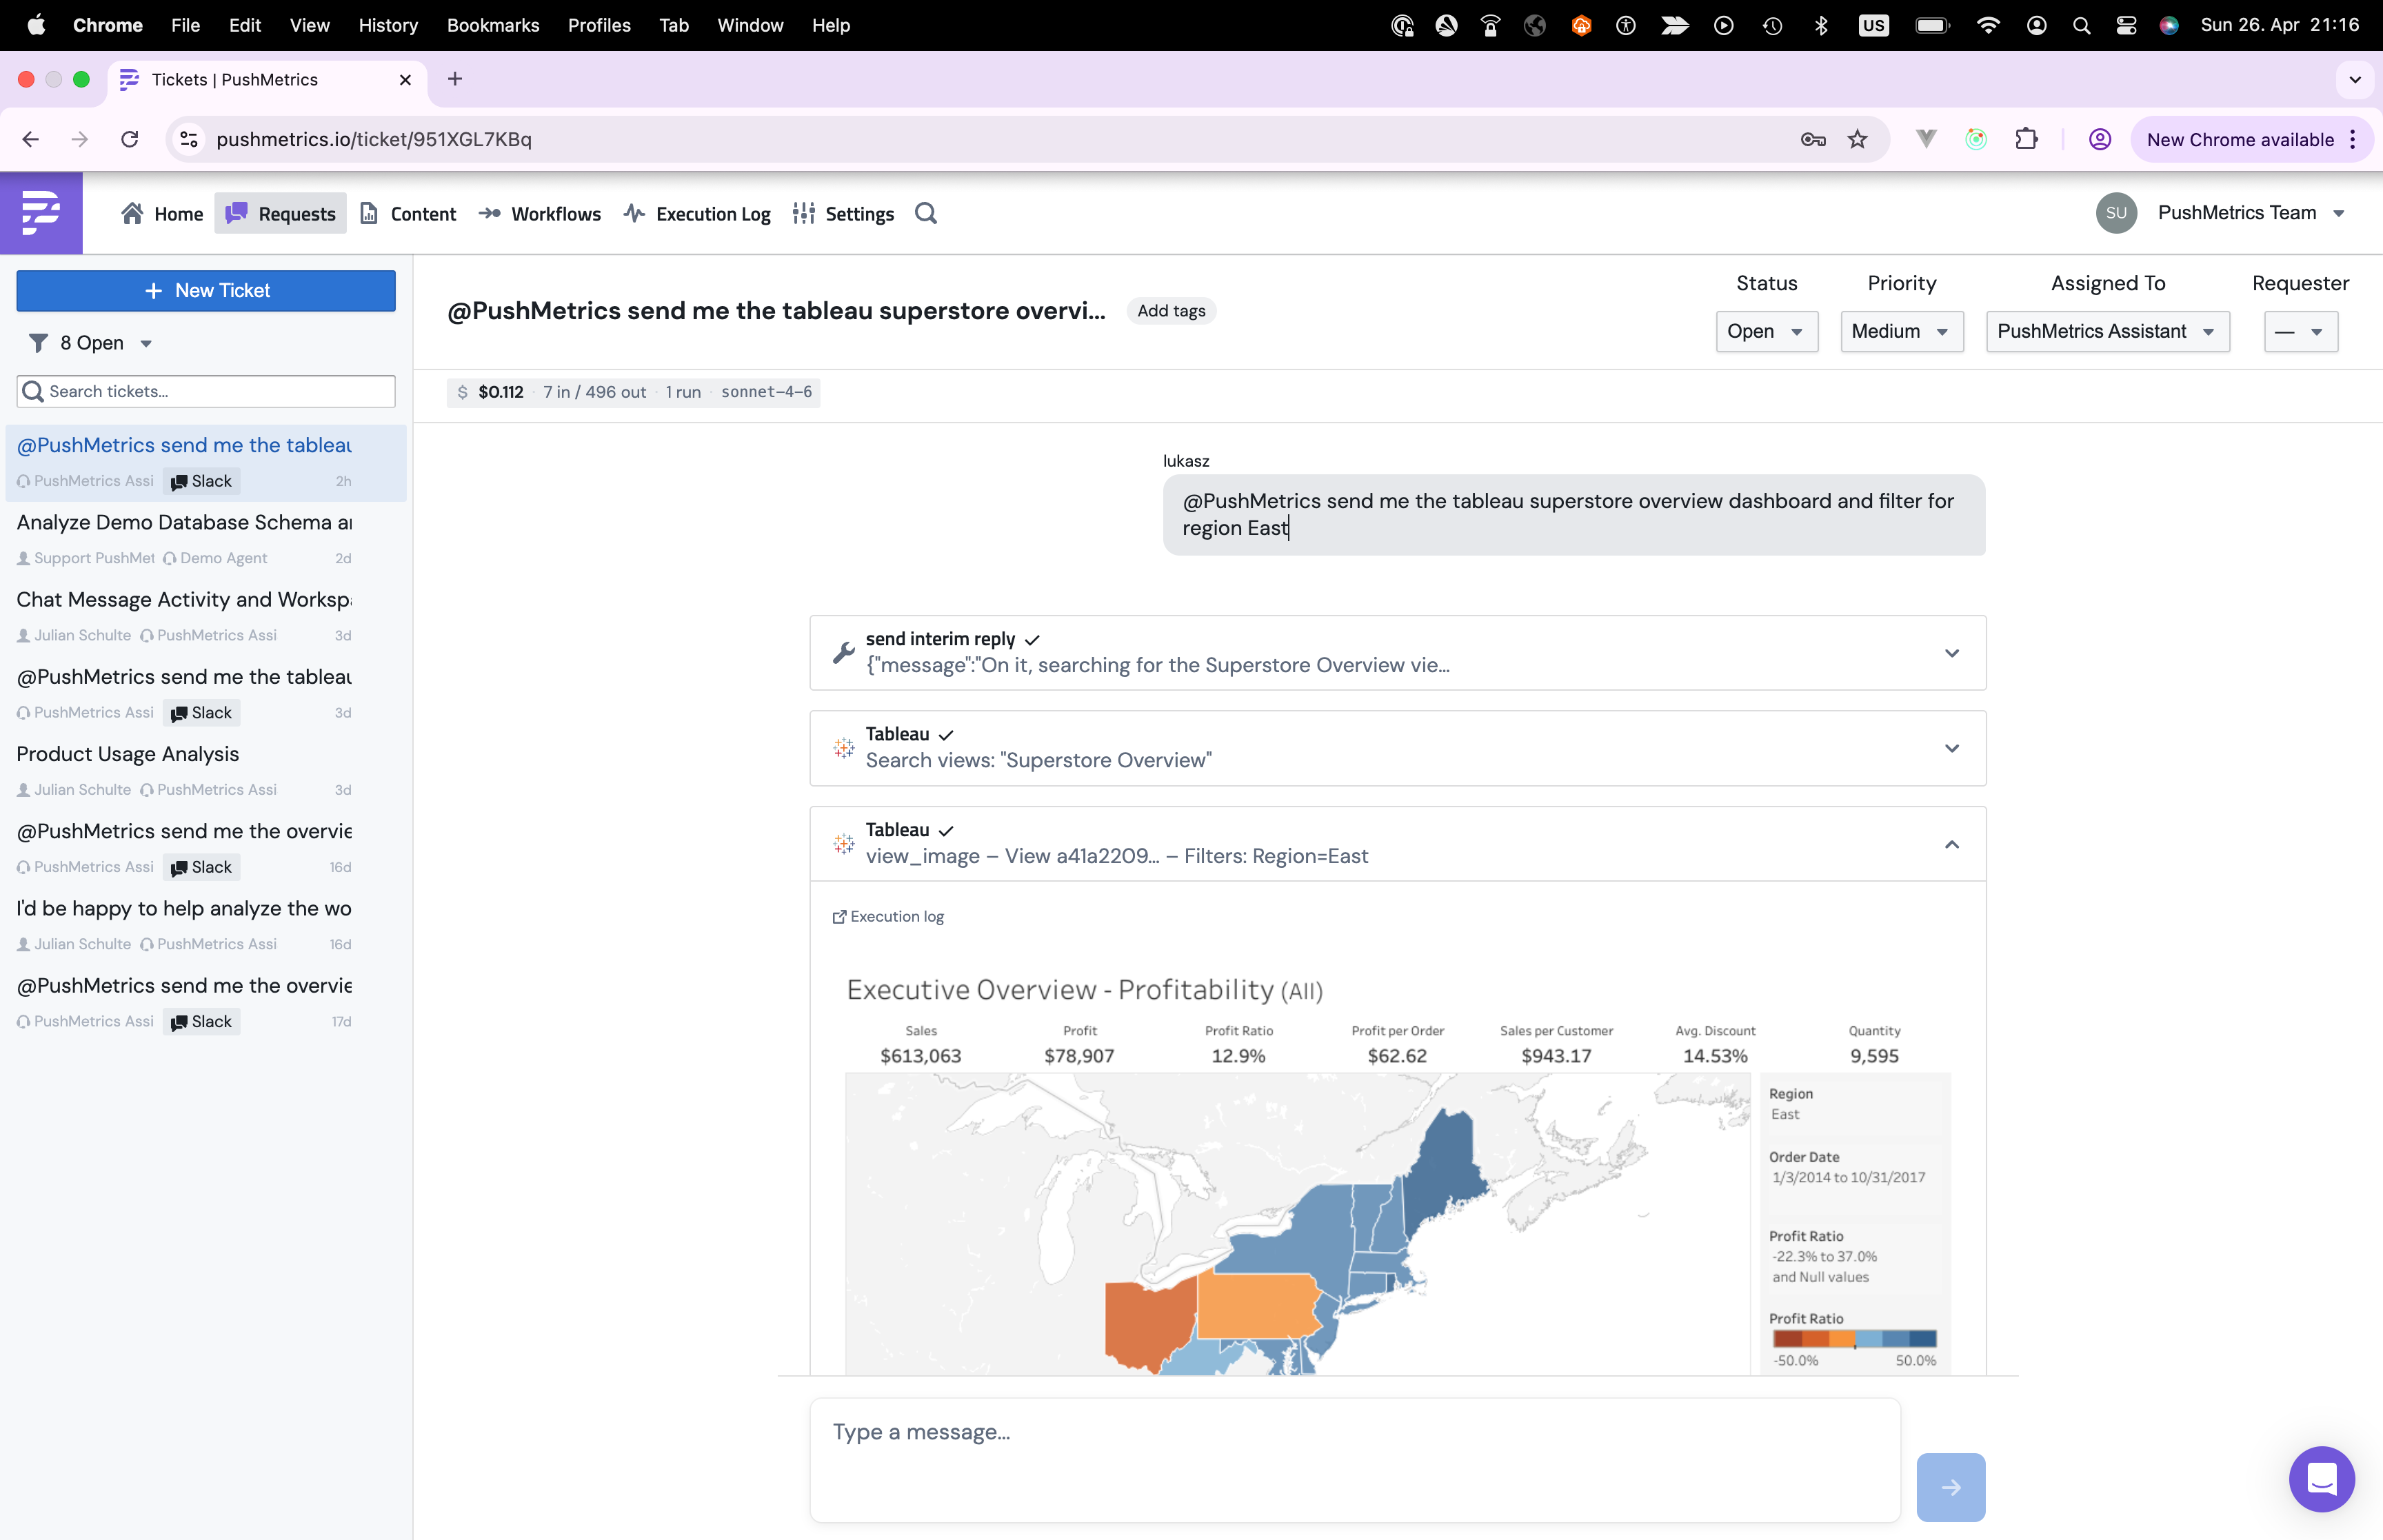Click the Wi-Fi icon in menu bar
This screenshot has height=1540, width=2383.
tap(1988, 25)
